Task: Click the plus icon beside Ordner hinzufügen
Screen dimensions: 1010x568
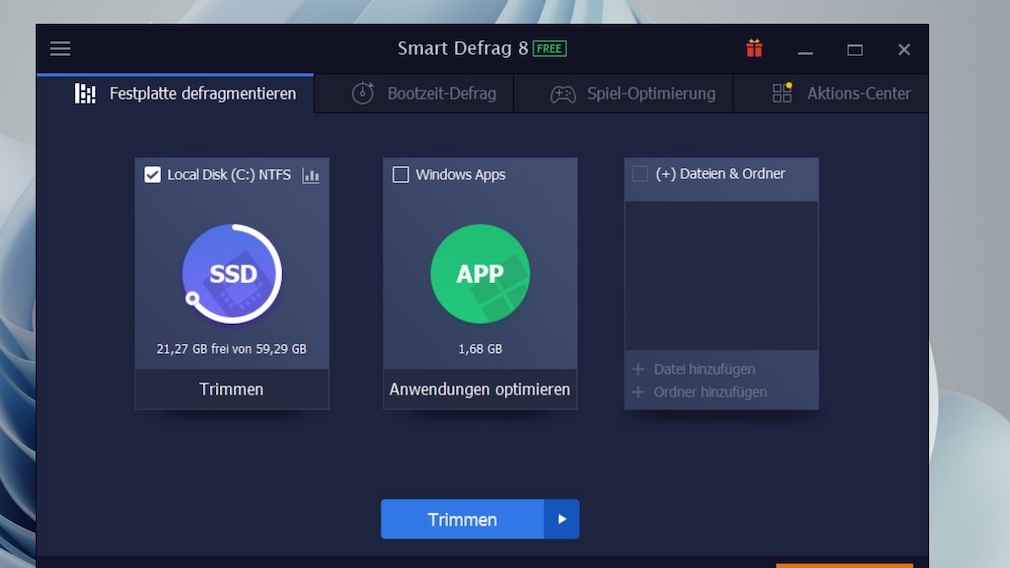Action: pos(638,392)
